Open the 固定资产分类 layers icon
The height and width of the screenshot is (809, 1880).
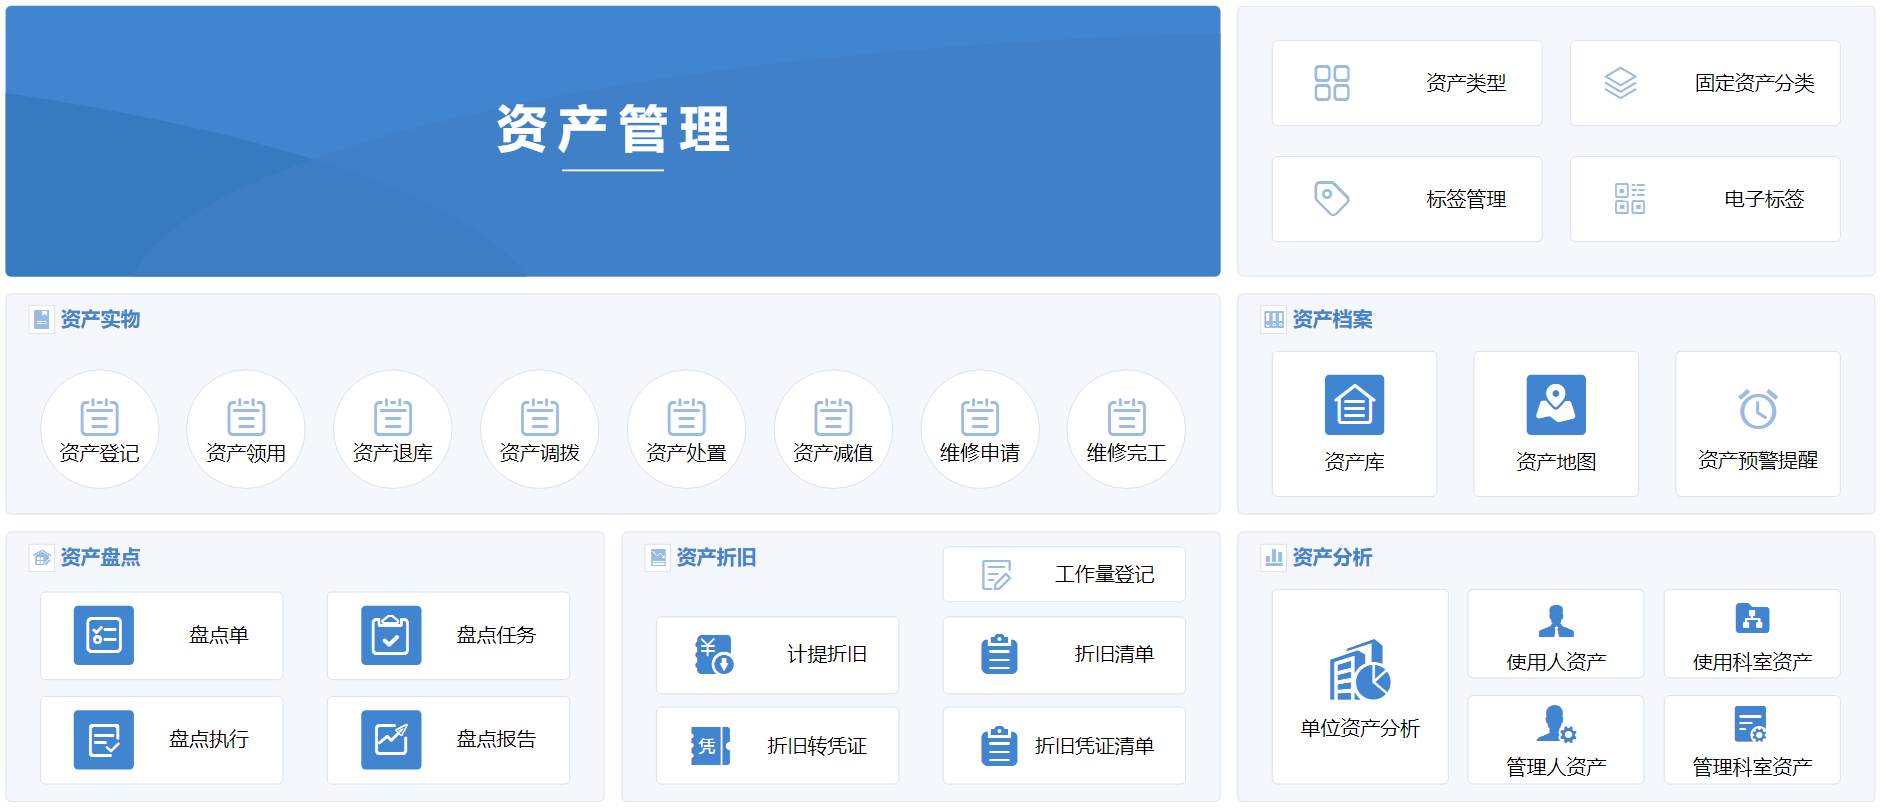1620,83
